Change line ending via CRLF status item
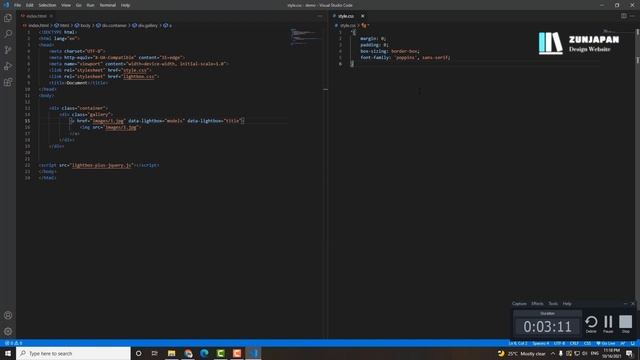This screenshot has width=640, height=360. pos(574,343)
